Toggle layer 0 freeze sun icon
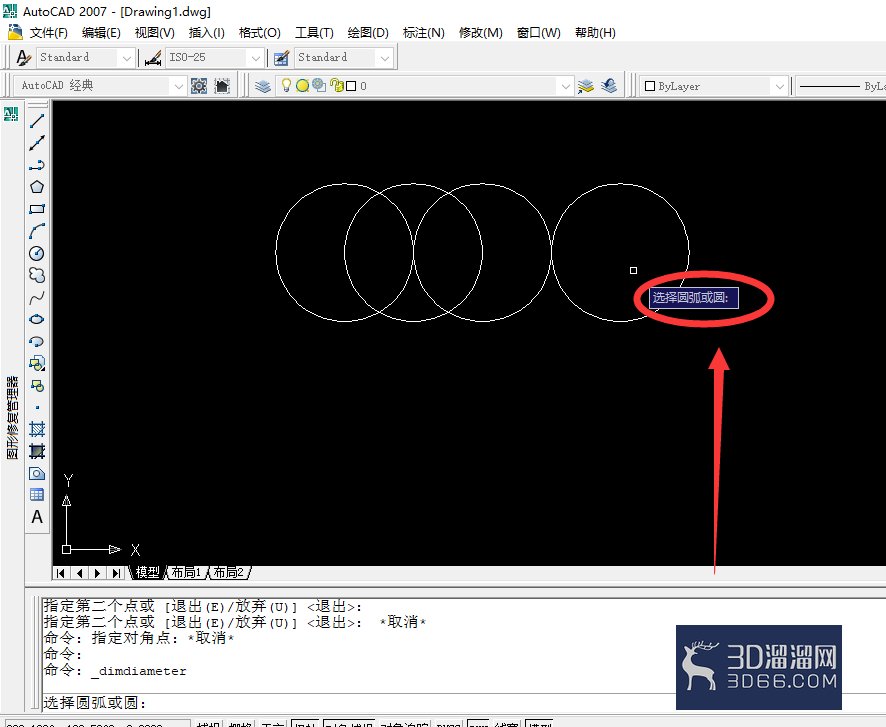Image resolution: width=886 pixels, height=727 pixels. point(303,86)
